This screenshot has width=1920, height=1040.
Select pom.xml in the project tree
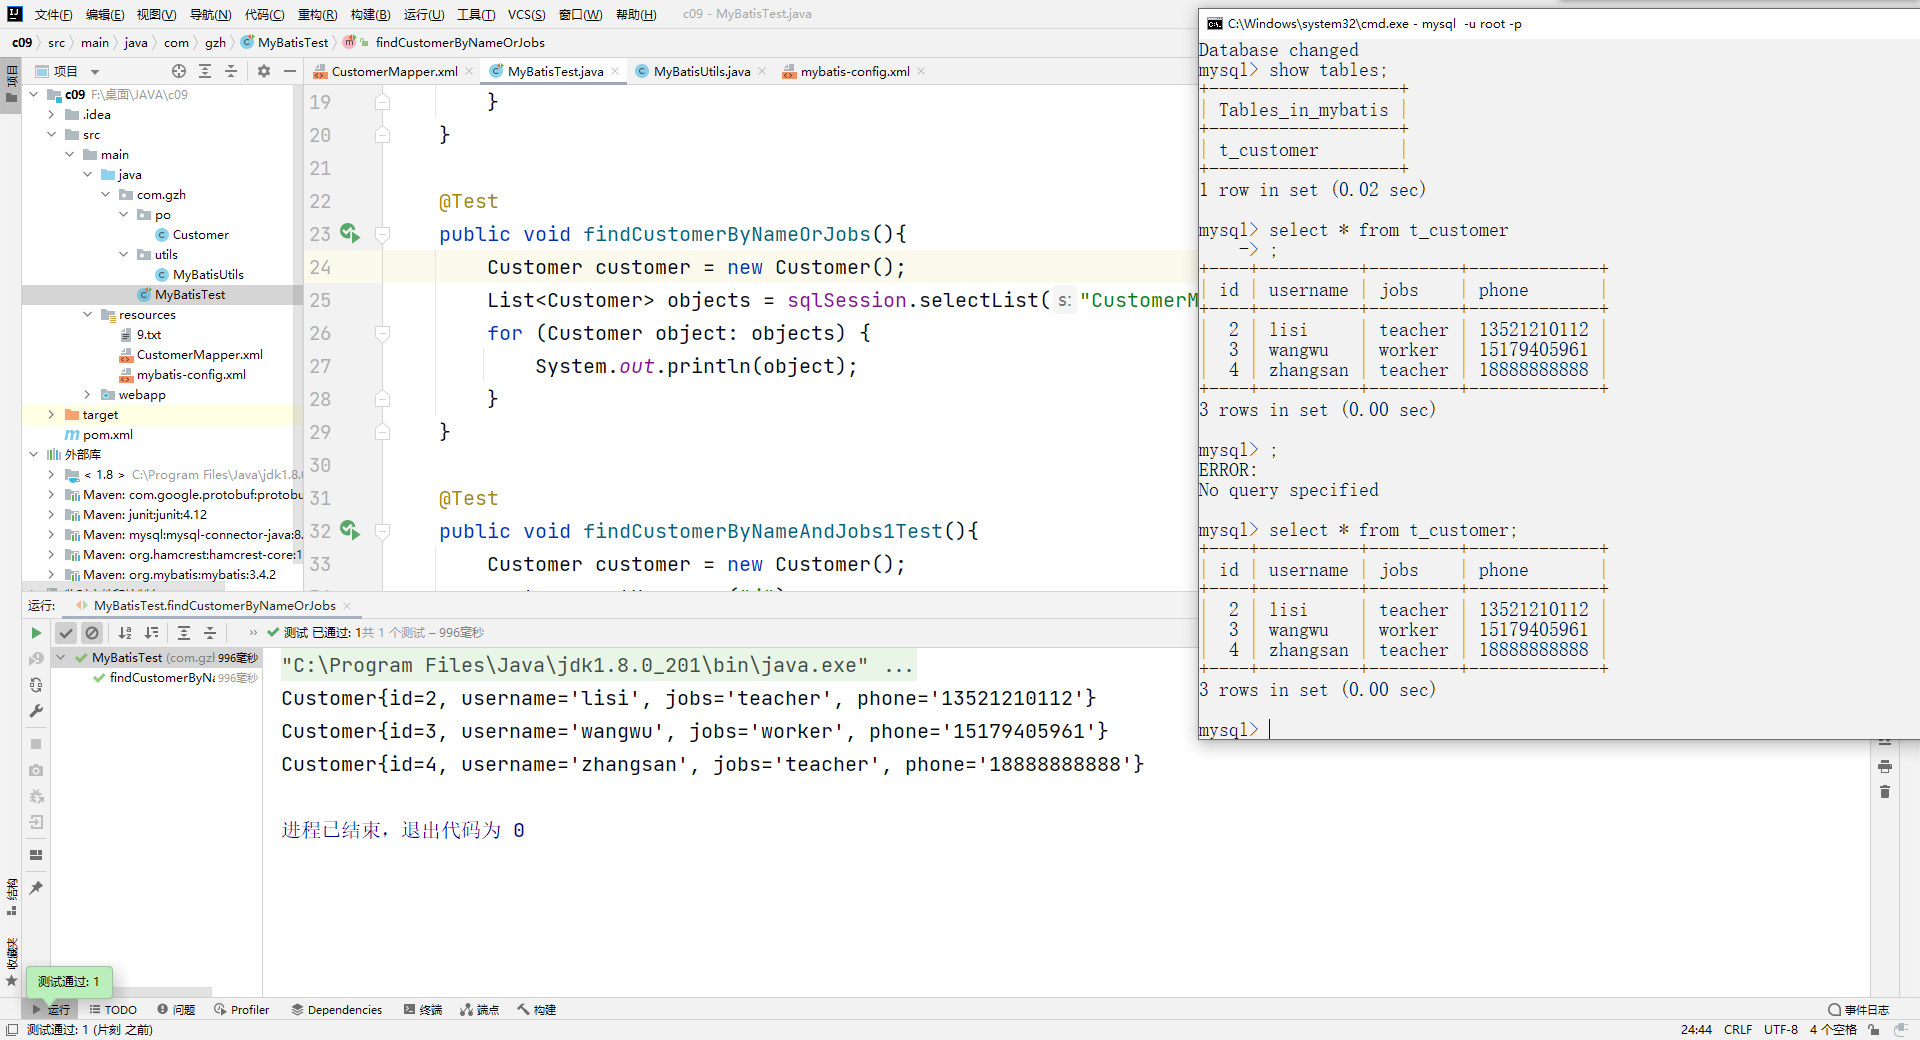click(x=99, y=435)
